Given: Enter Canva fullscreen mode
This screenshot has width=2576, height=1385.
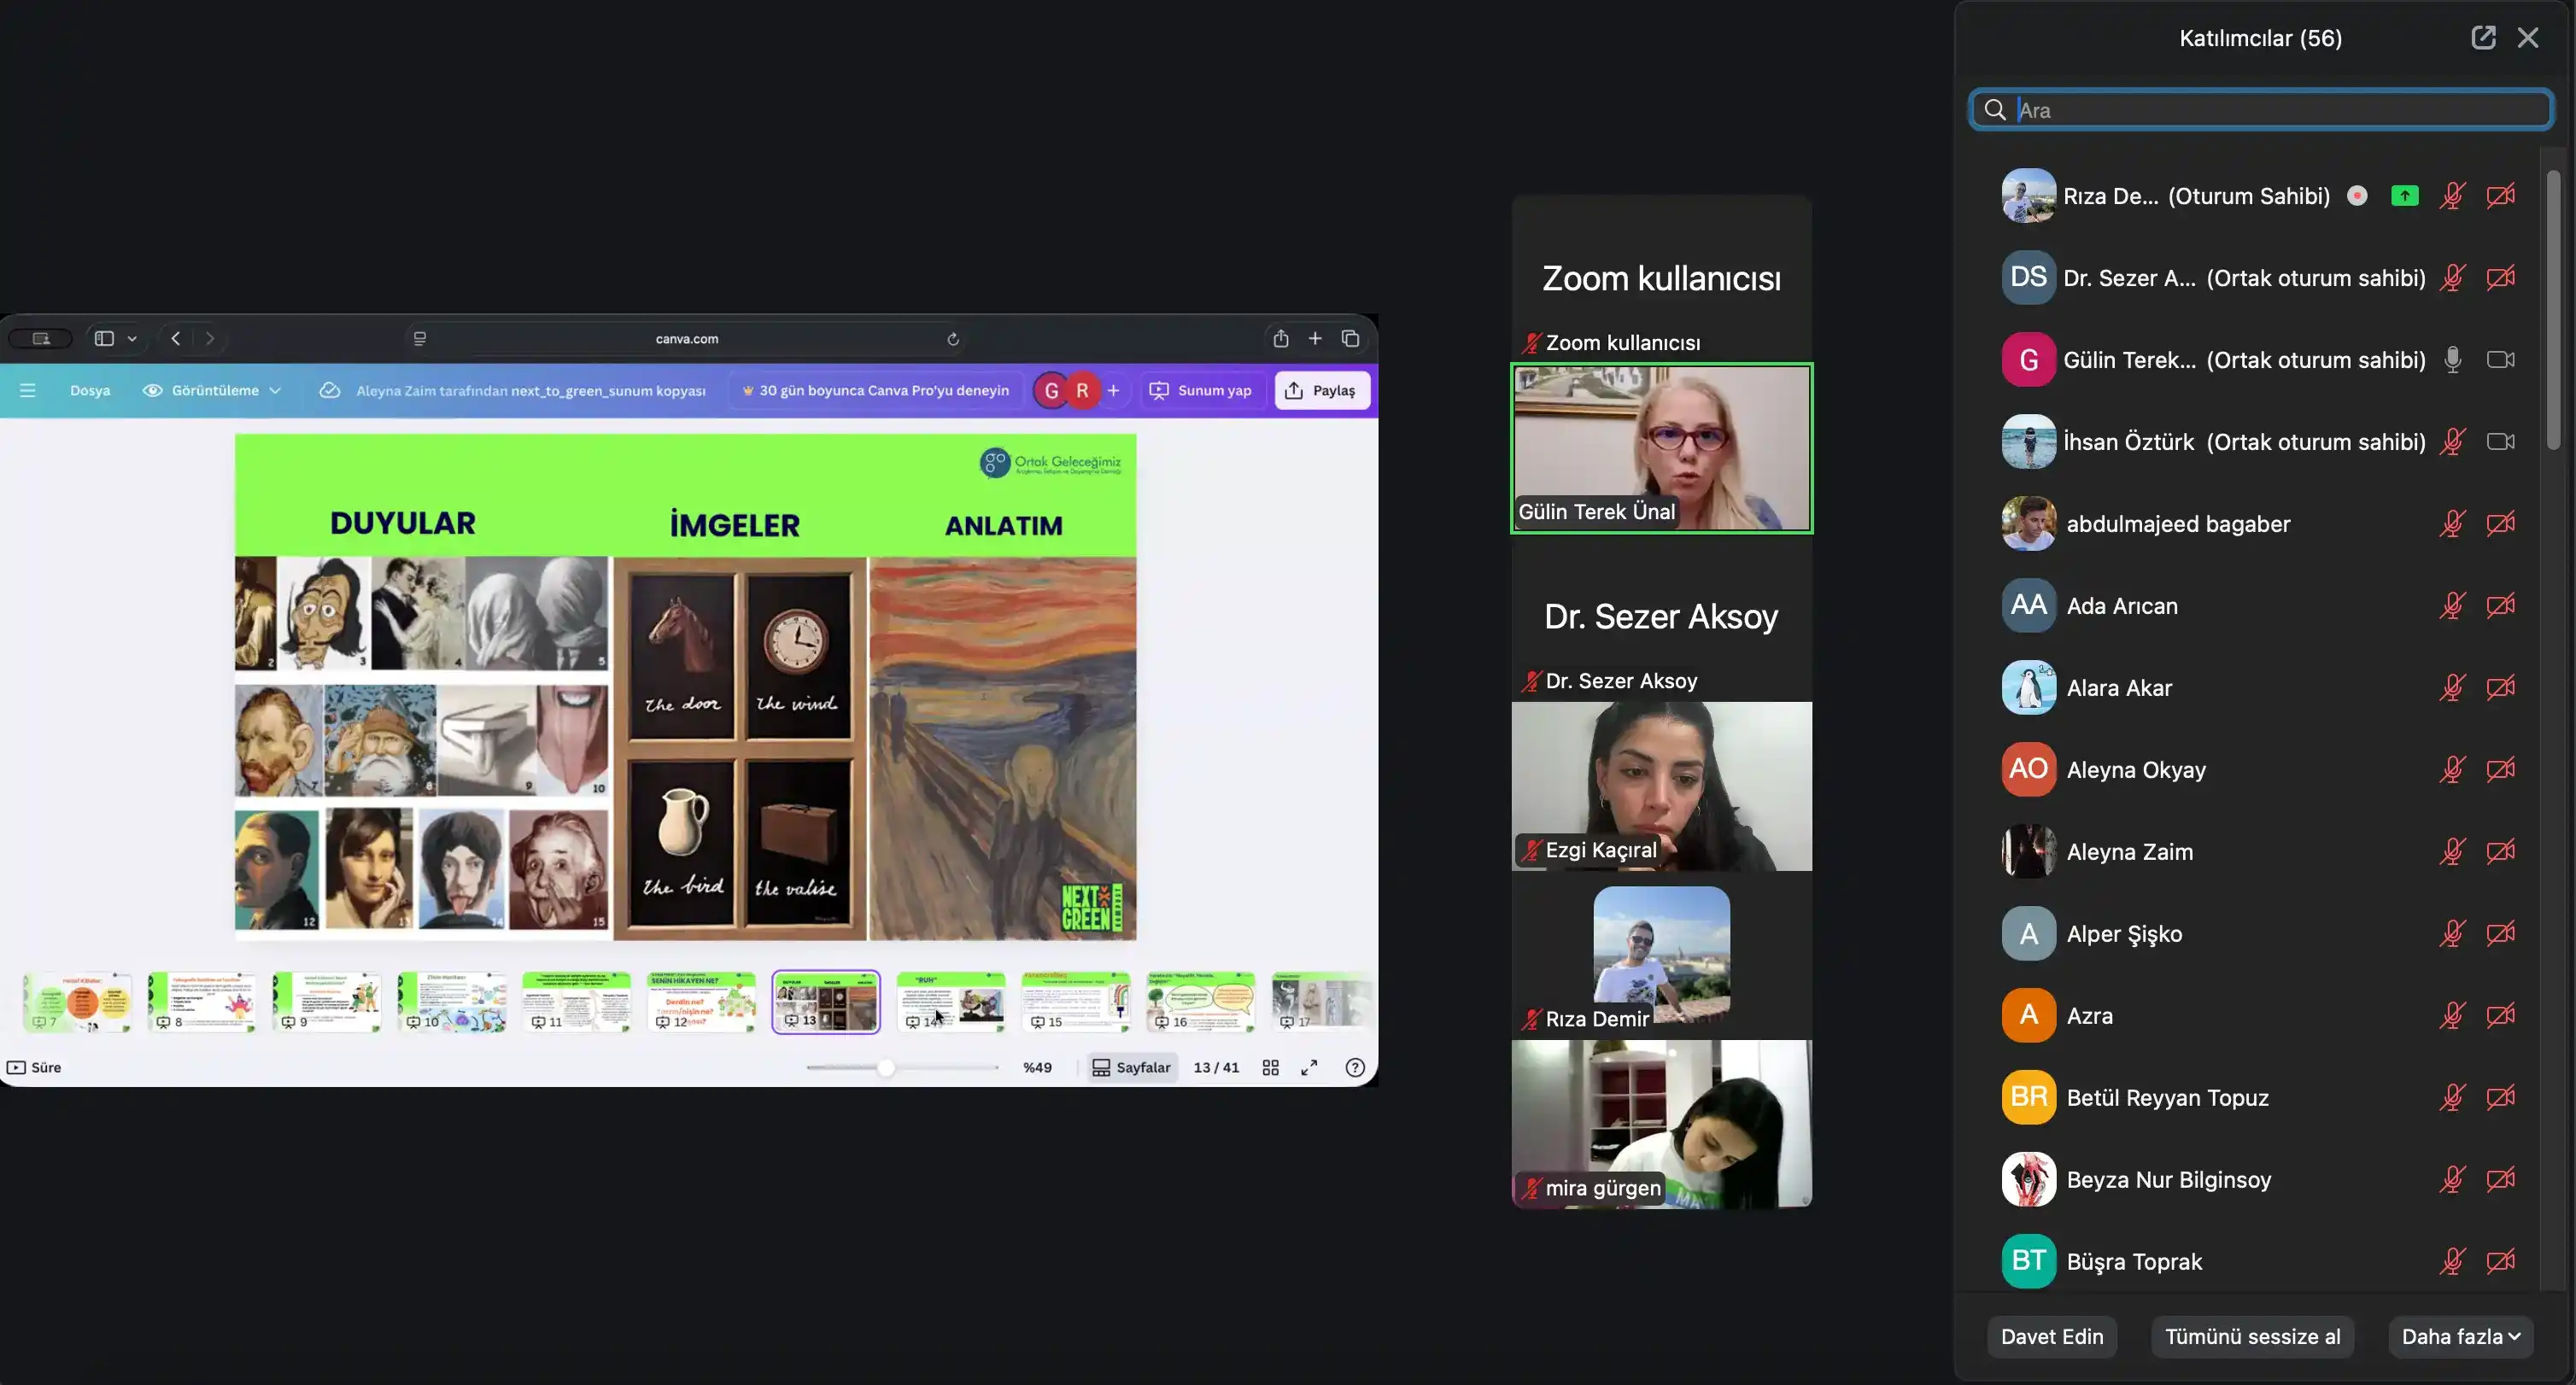Looking at the screenshot, I should tap(1309, 1067).
